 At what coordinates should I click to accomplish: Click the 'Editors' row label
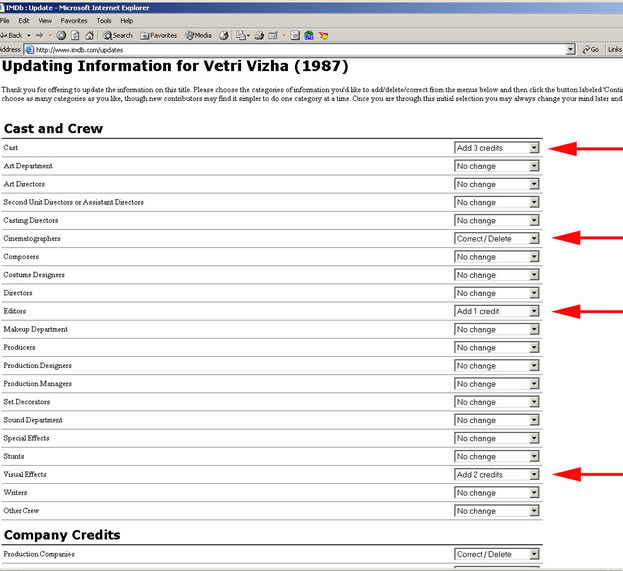click(x=15, y=311)
